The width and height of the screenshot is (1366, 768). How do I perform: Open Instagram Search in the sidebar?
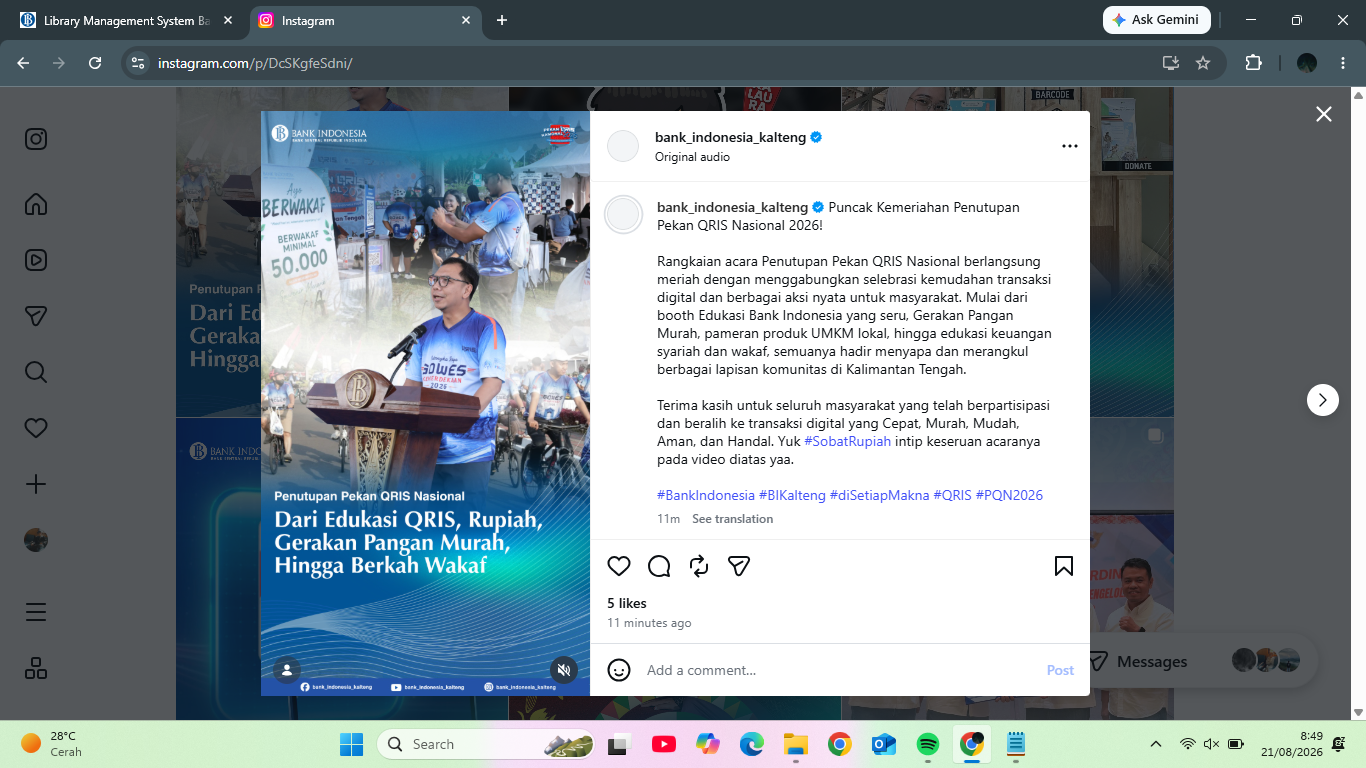[36, 372]
